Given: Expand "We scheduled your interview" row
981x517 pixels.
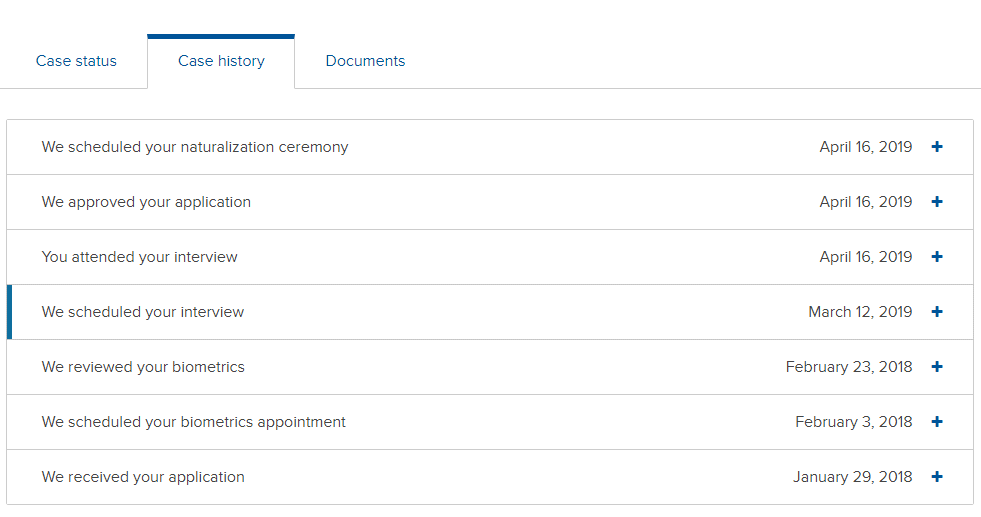Looking at the screenshot, I should pyautogui.click(x=490, y=312).
